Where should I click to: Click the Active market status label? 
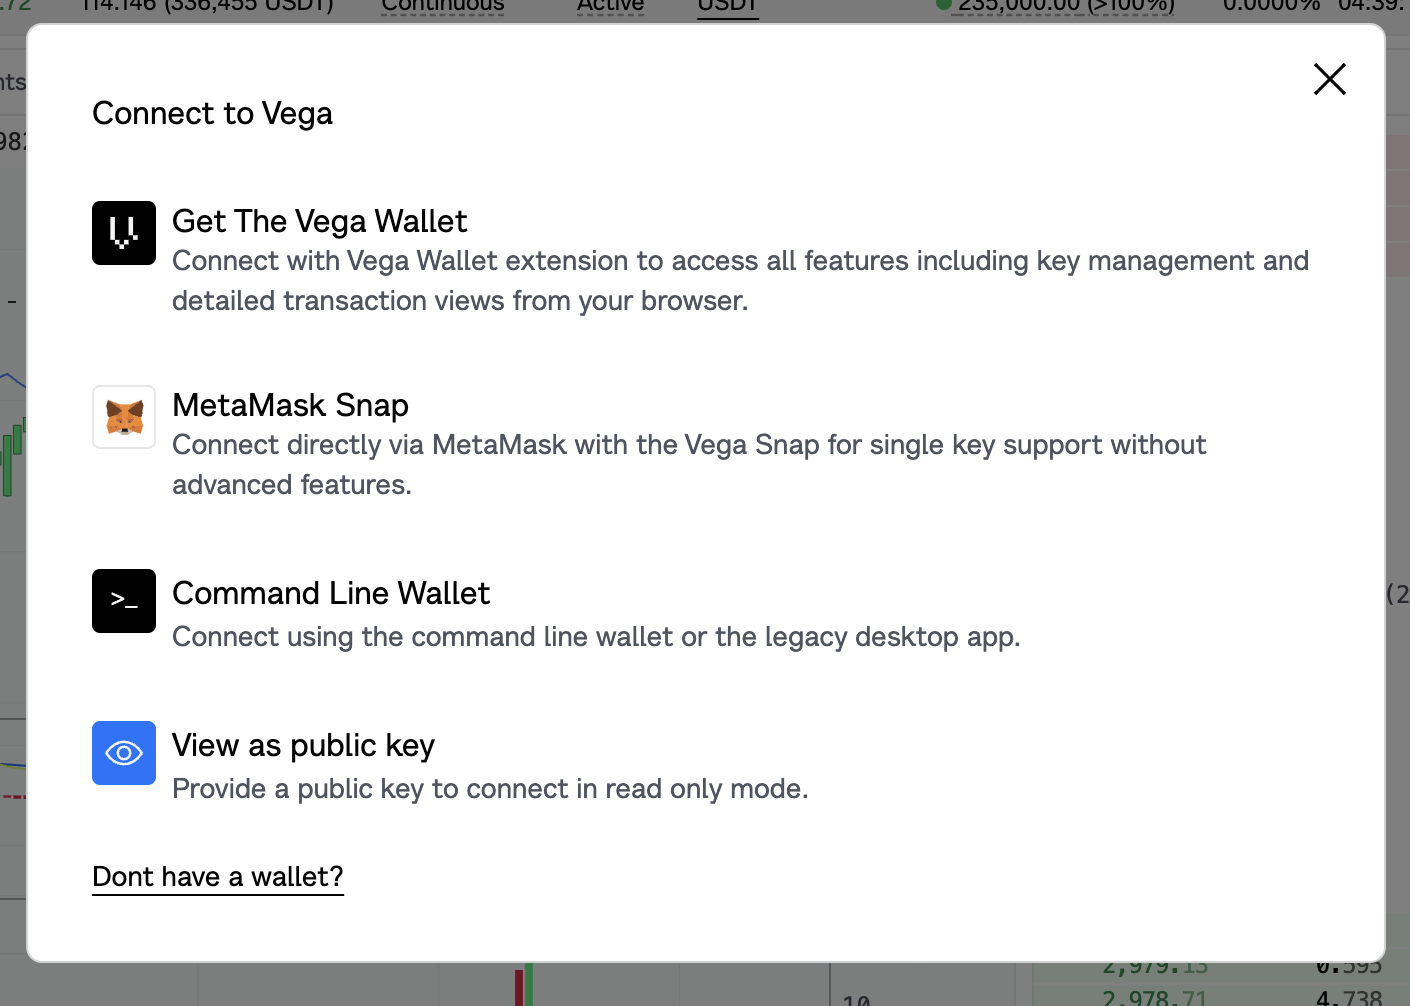[610, 7]
